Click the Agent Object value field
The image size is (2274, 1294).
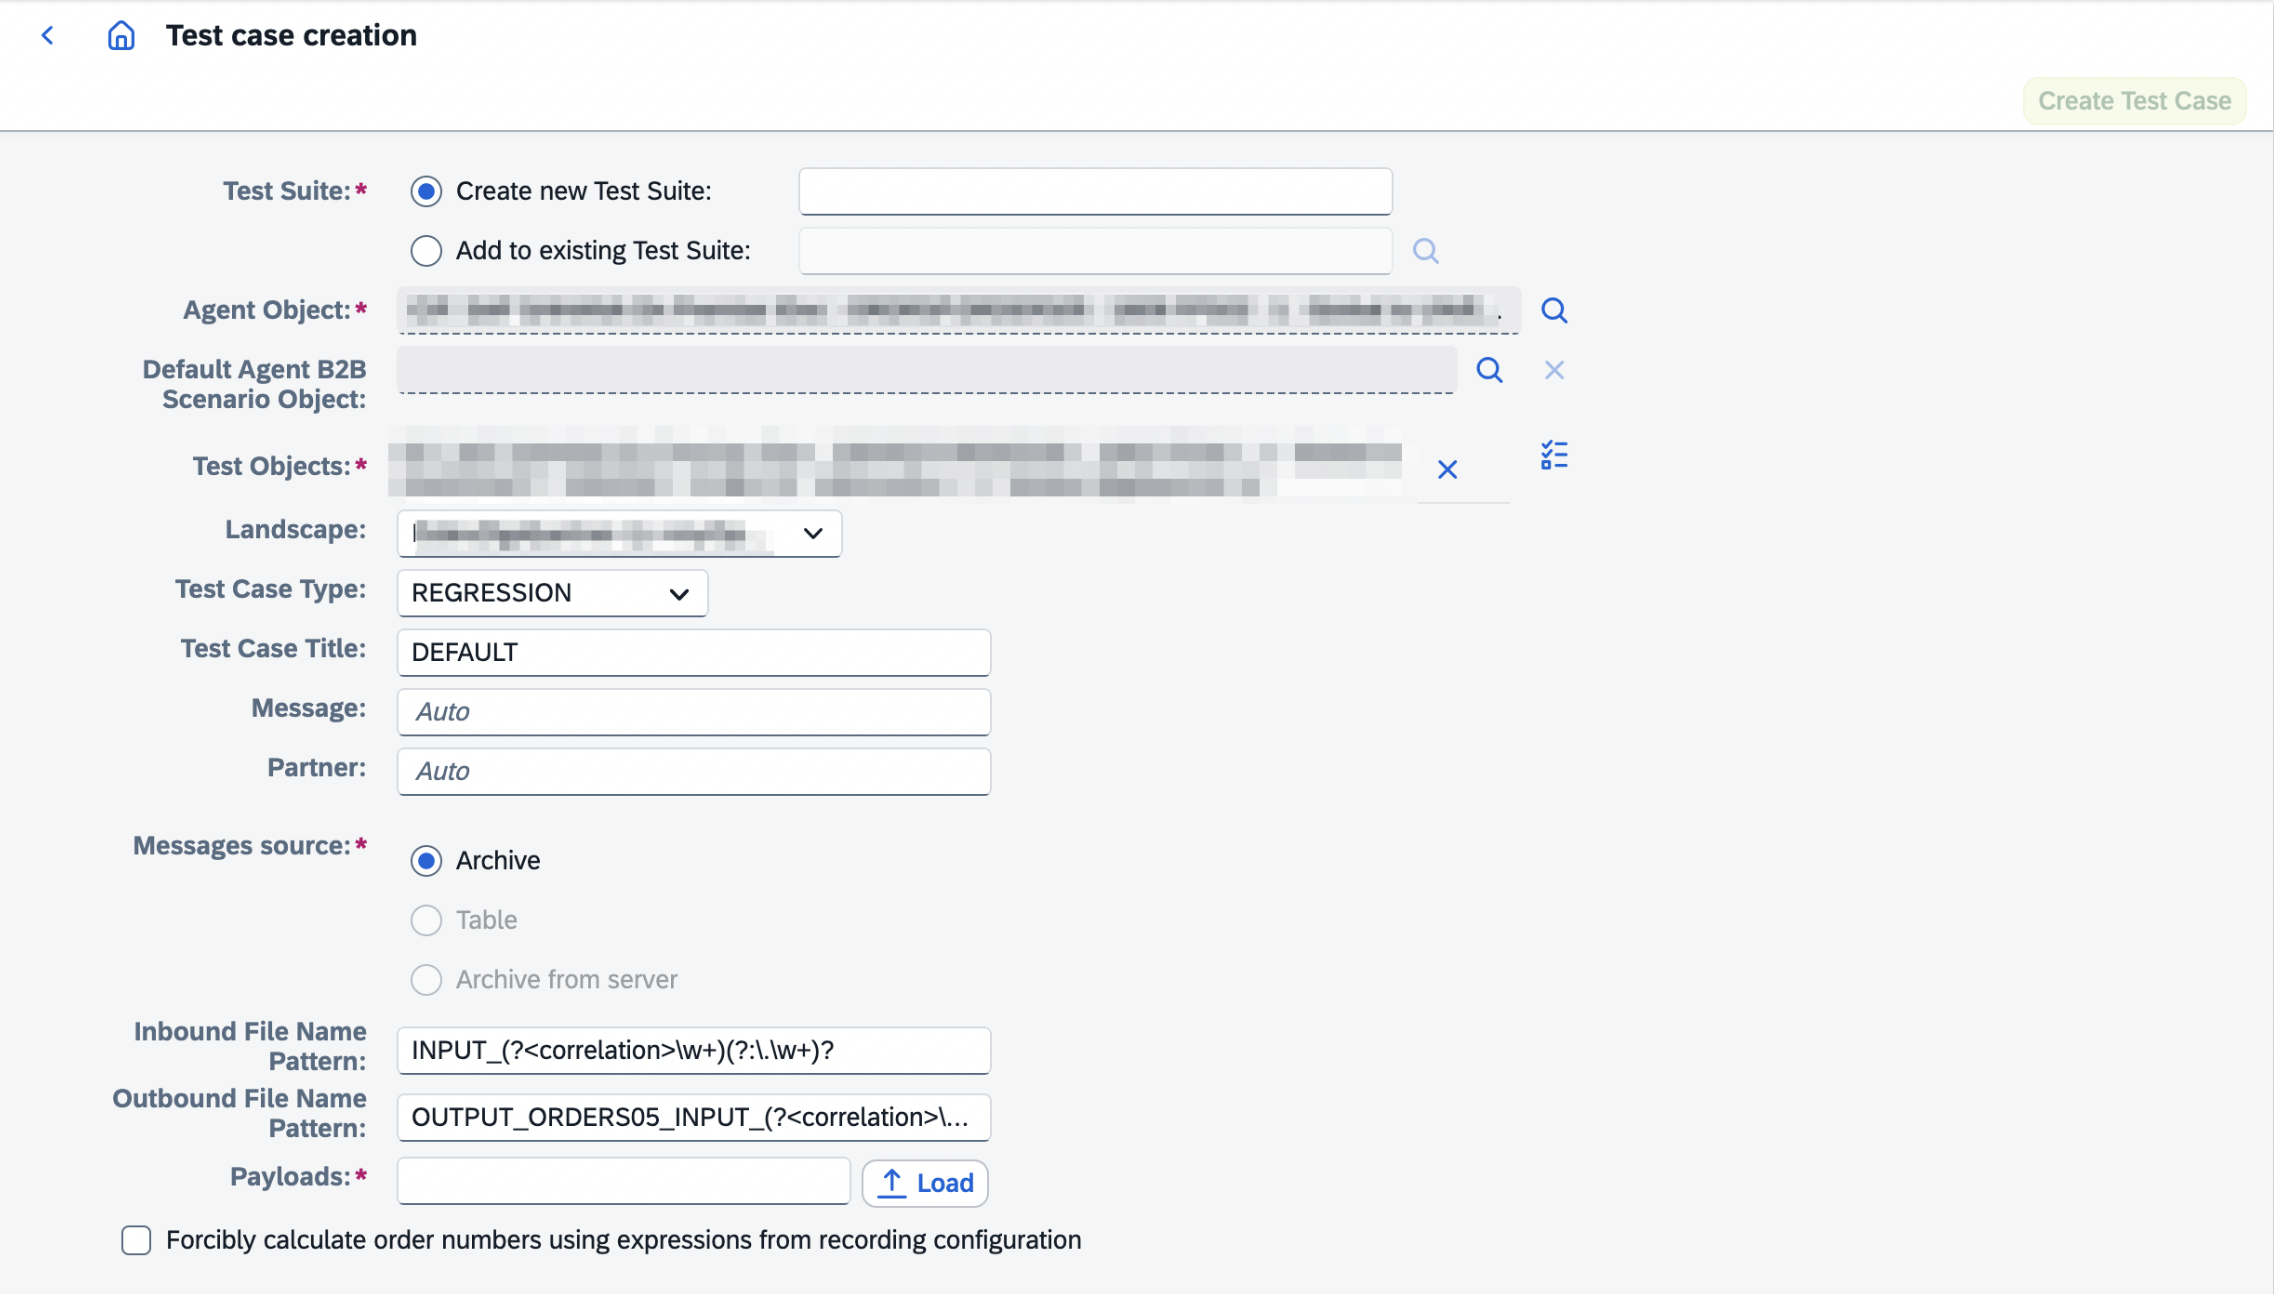959,310
